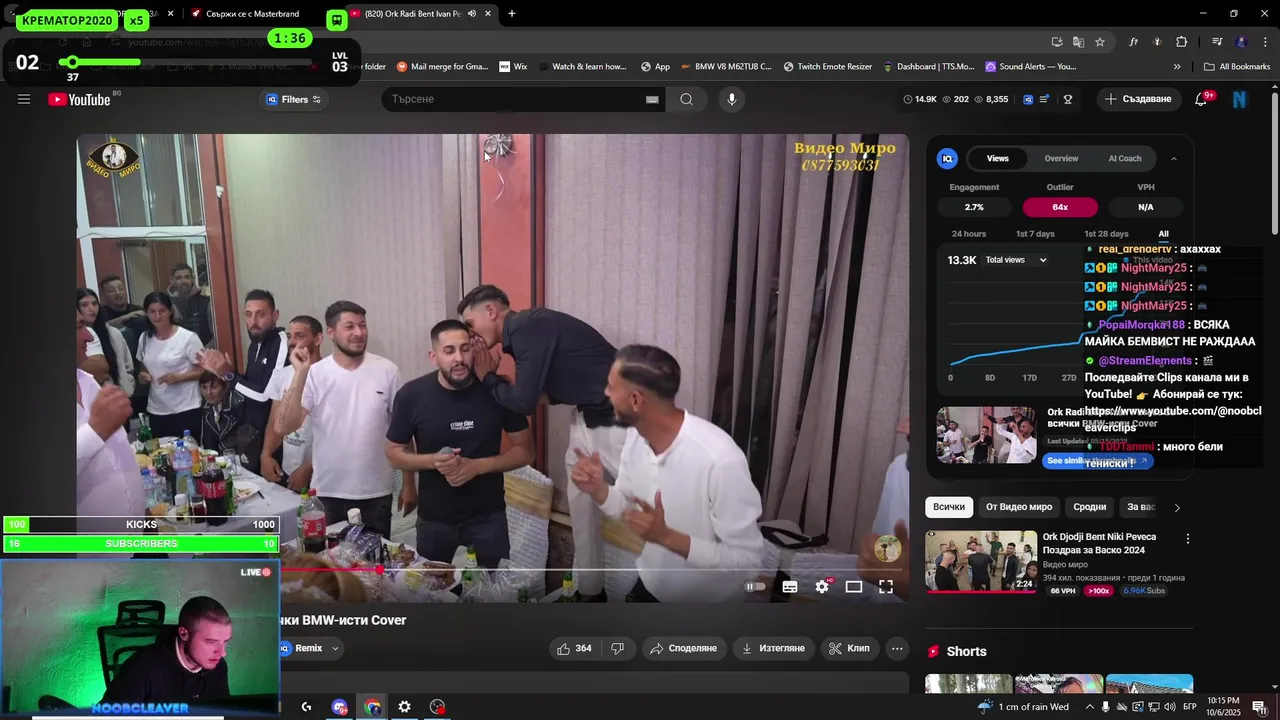Select the 1st 7 days range

click(1035, 234)
